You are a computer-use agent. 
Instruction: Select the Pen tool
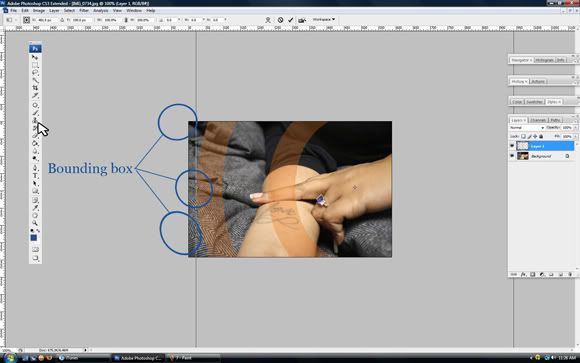(35, 168)
